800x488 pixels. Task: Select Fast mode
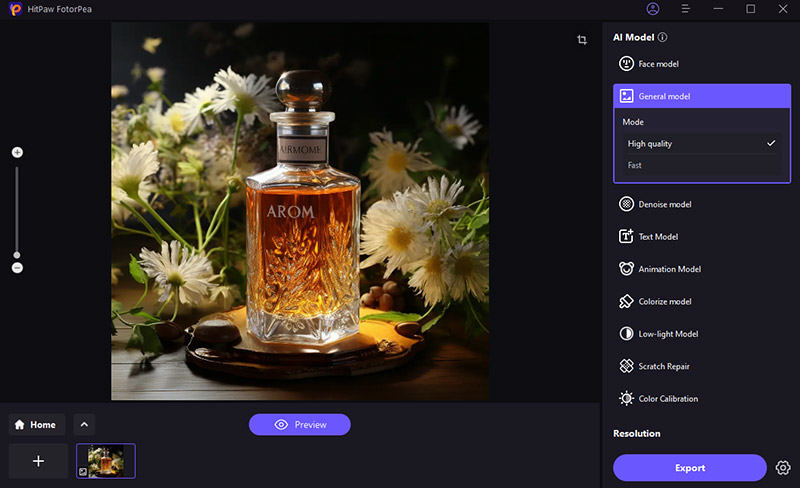pyautogui.click(x=702, y=165)
